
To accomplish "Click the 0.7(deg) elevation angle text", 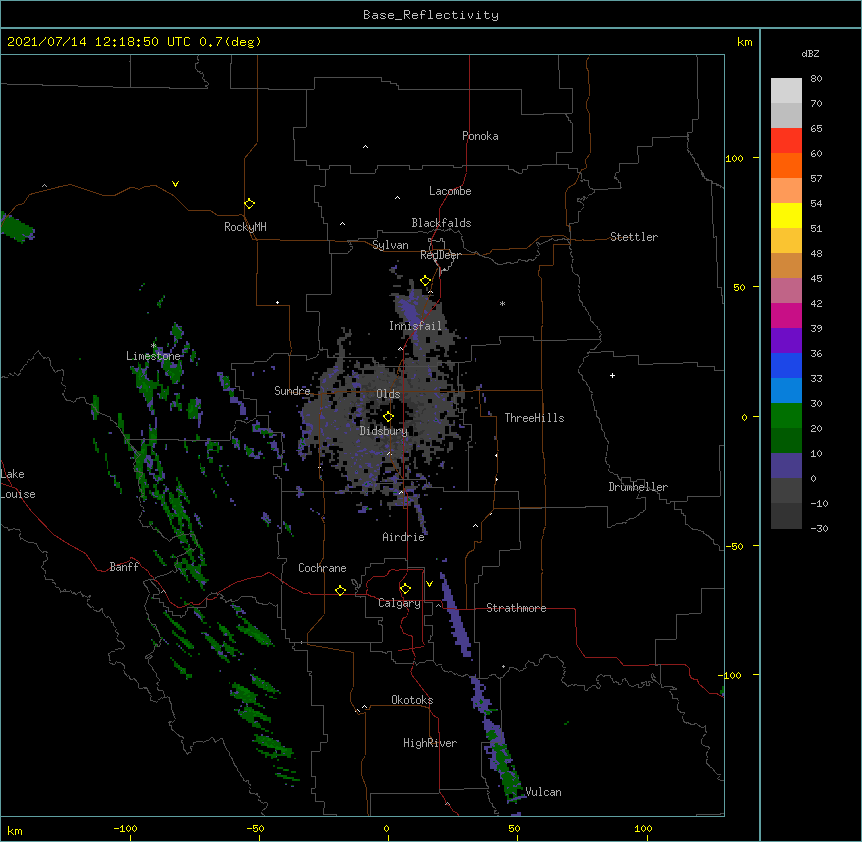I will 230,42.
